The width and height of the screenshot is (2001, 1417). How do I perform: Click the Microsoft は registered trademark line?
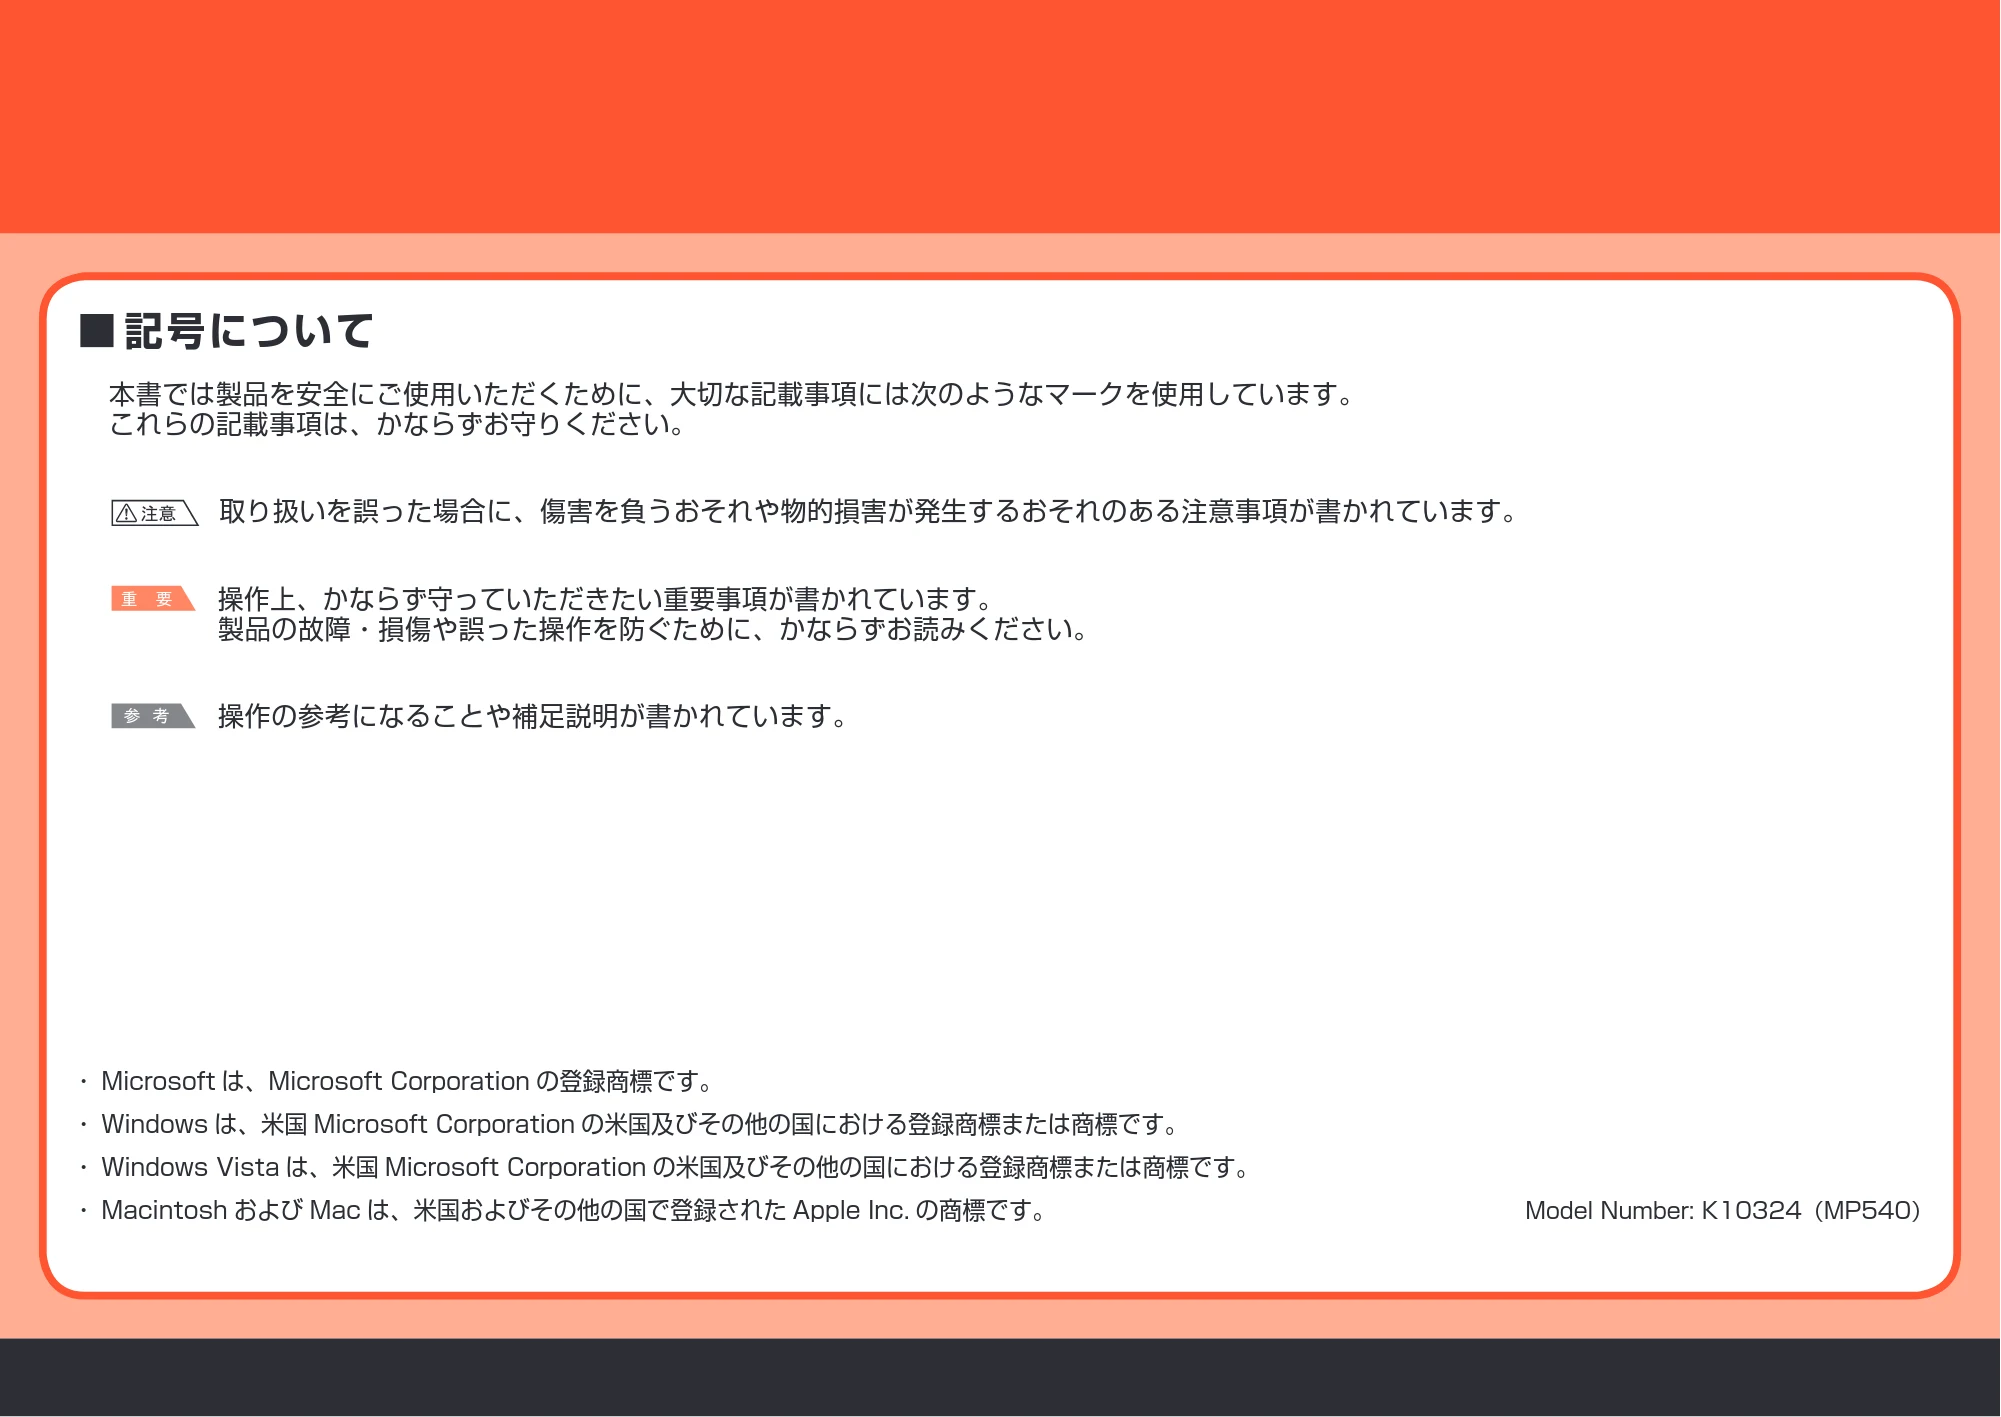click(407, 1081)
